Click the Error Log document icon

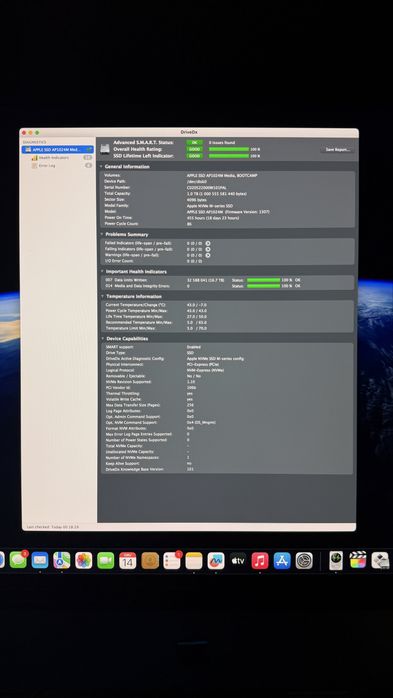[x=34, y=166]
